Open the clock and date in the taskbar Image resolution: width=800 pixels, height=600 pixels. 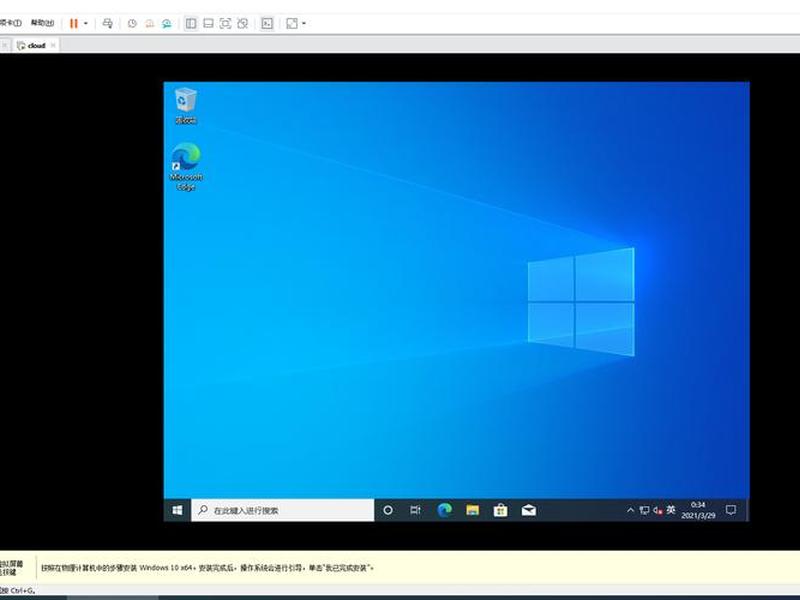[698, 510]
